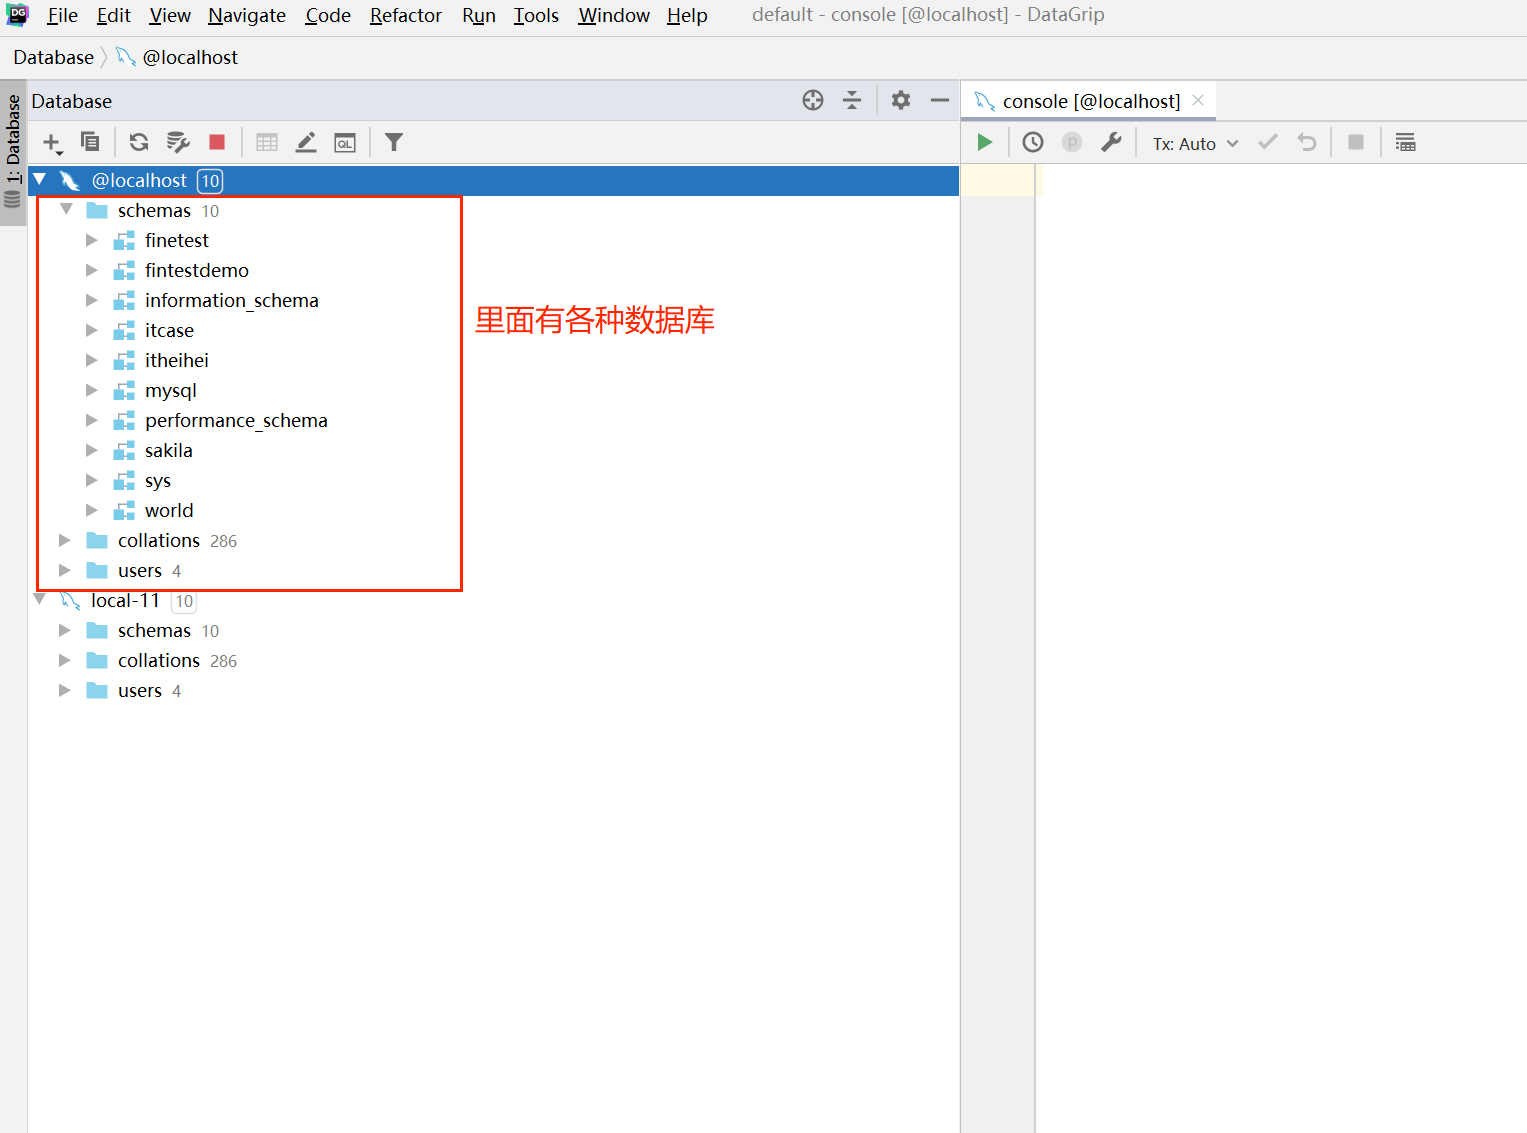Viewport: 1527px width, 1133px height.
Task: Click the Rollback arrow icon
Action: click(1307, 142)
